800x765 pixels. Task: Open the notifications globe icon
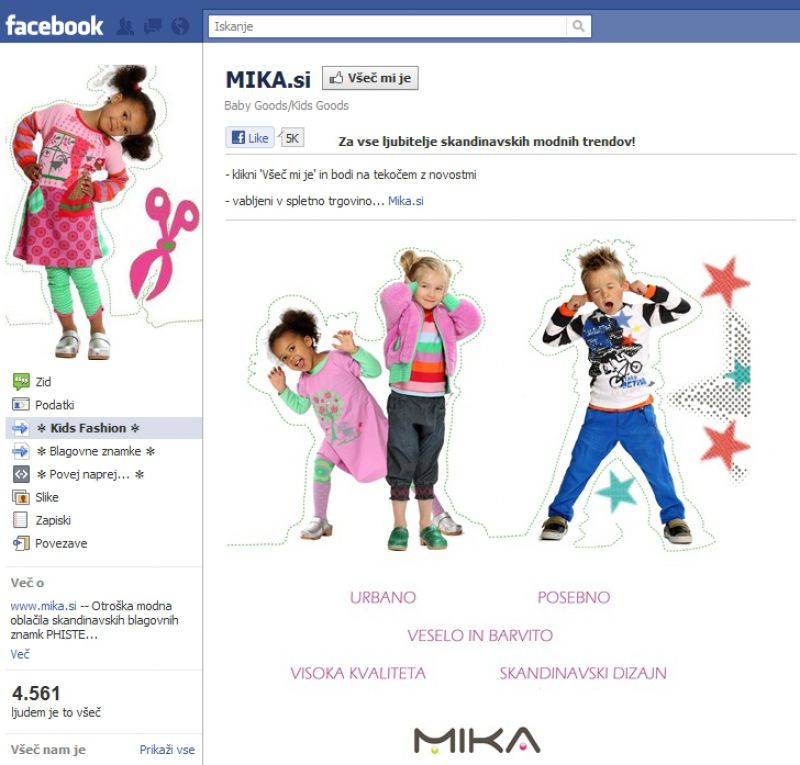point(180,26)
